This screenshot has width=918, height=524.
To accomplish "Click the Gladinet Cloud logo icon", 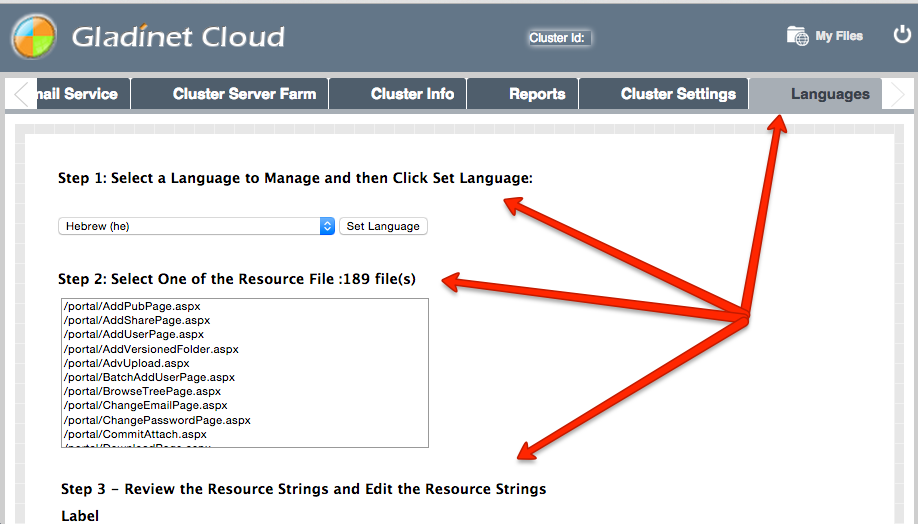I will [x=34, y=36].
